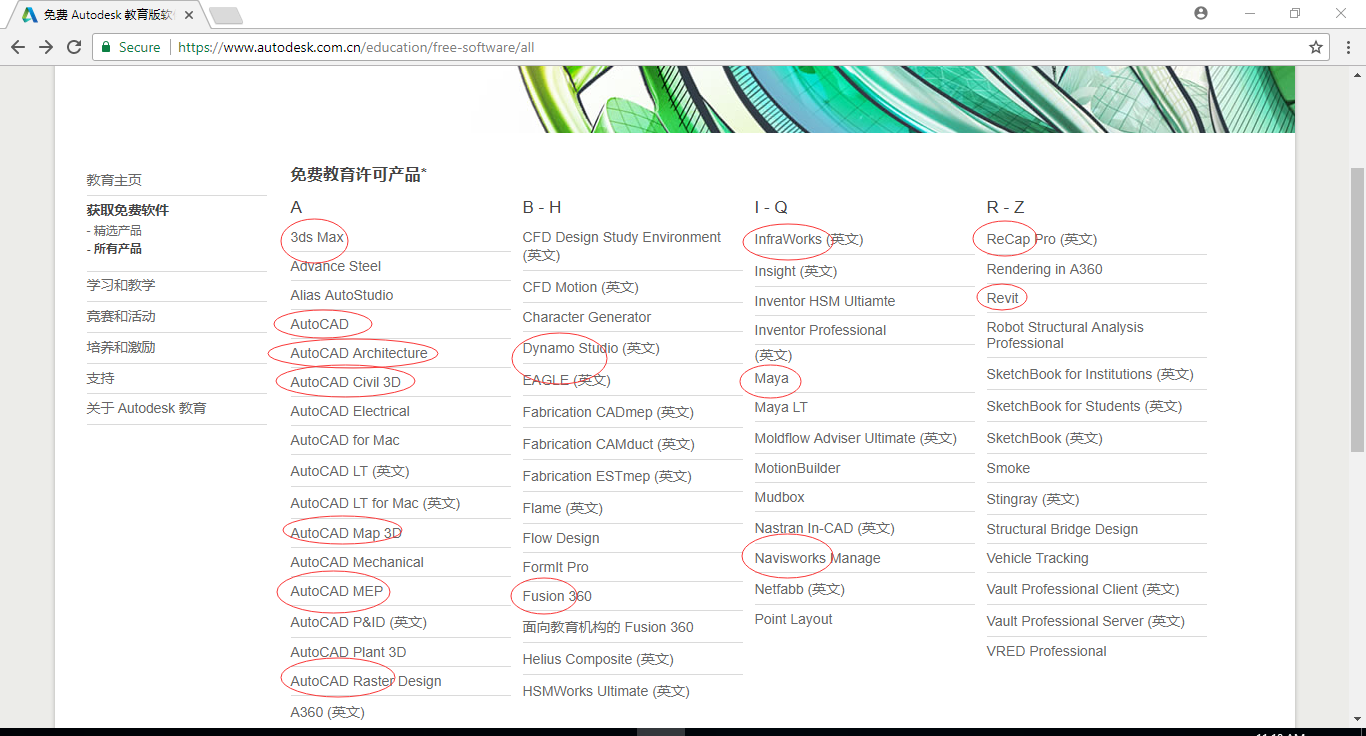The image size is (1366, 736).
Task: Open the InfraWorks (英文) link
Action: [x=809, y=239]
